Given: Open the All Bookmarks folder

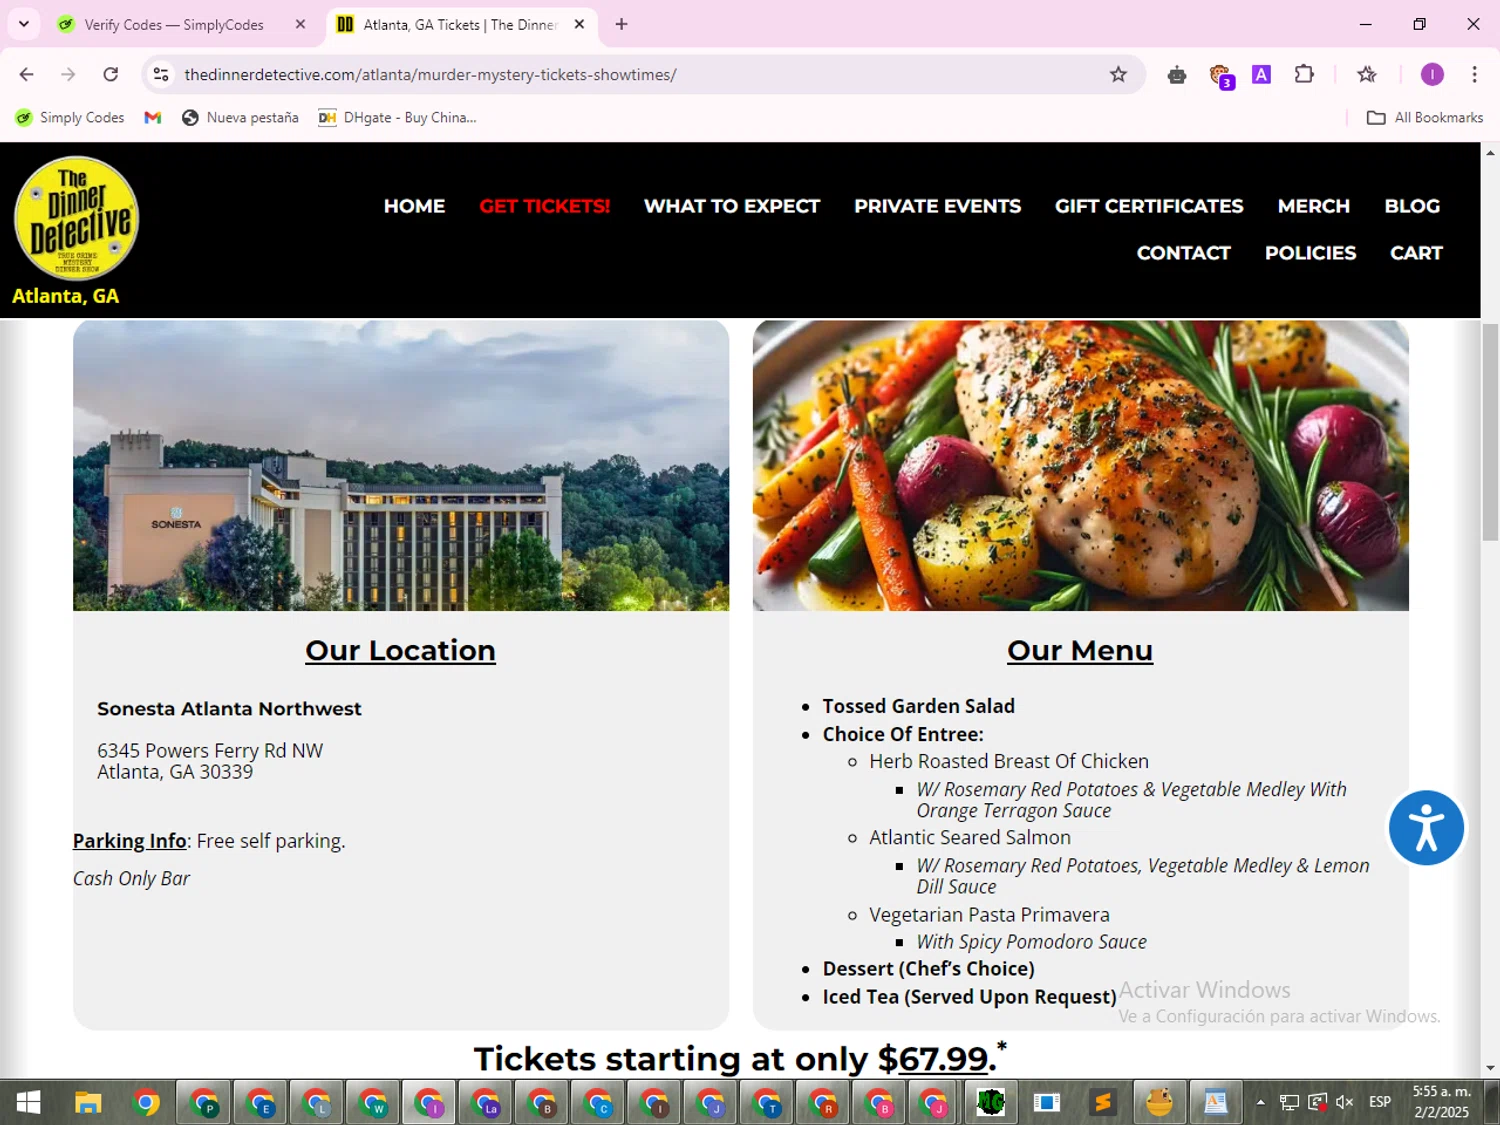Looking at the screenshot, I should (x=1425, y=117).
